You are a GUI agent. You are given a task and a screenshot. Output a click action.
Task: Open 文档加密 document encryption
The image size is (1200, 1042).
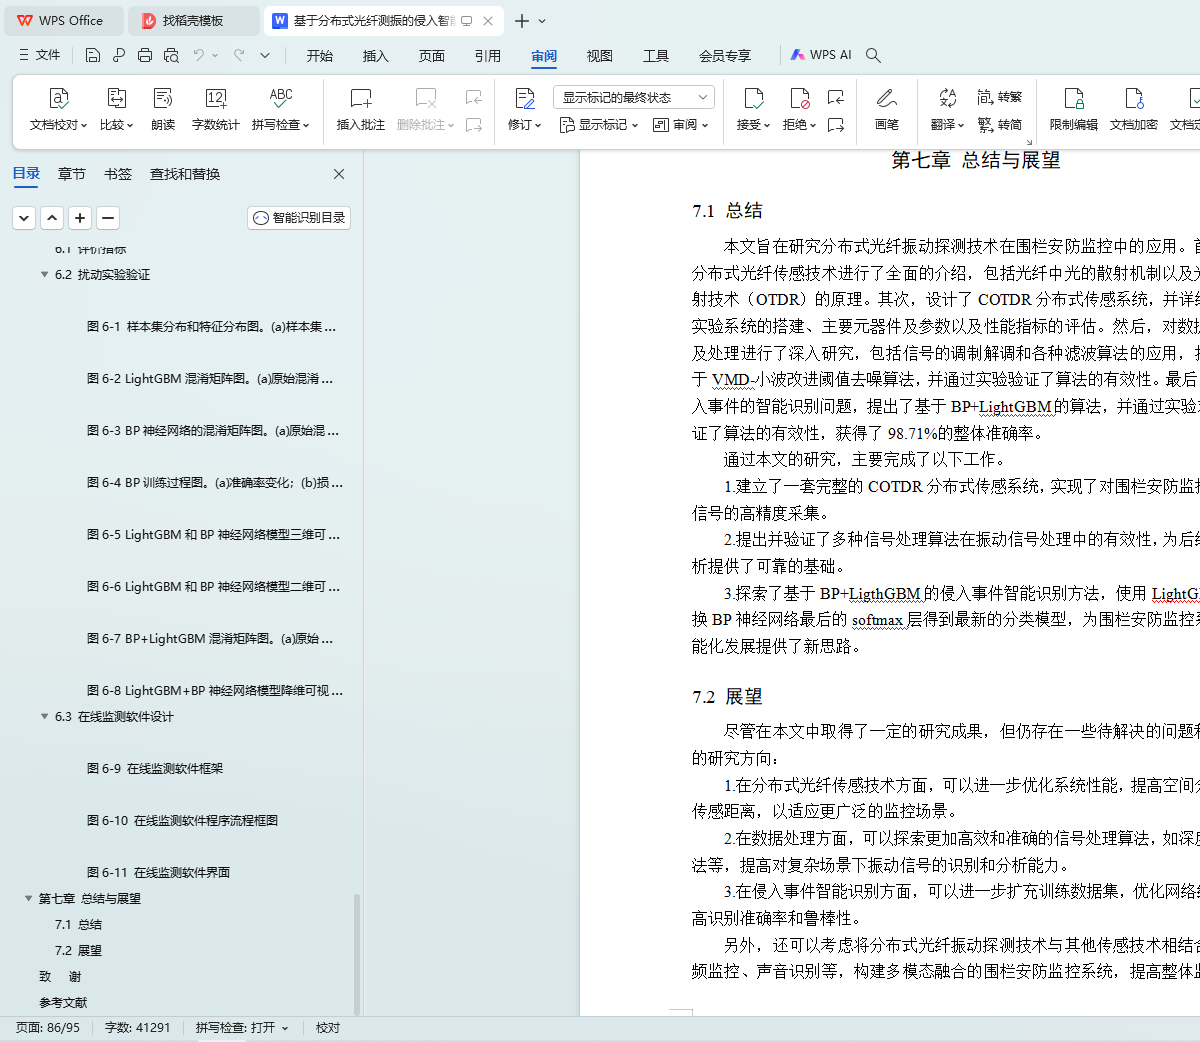click(x=1134, y=110)
